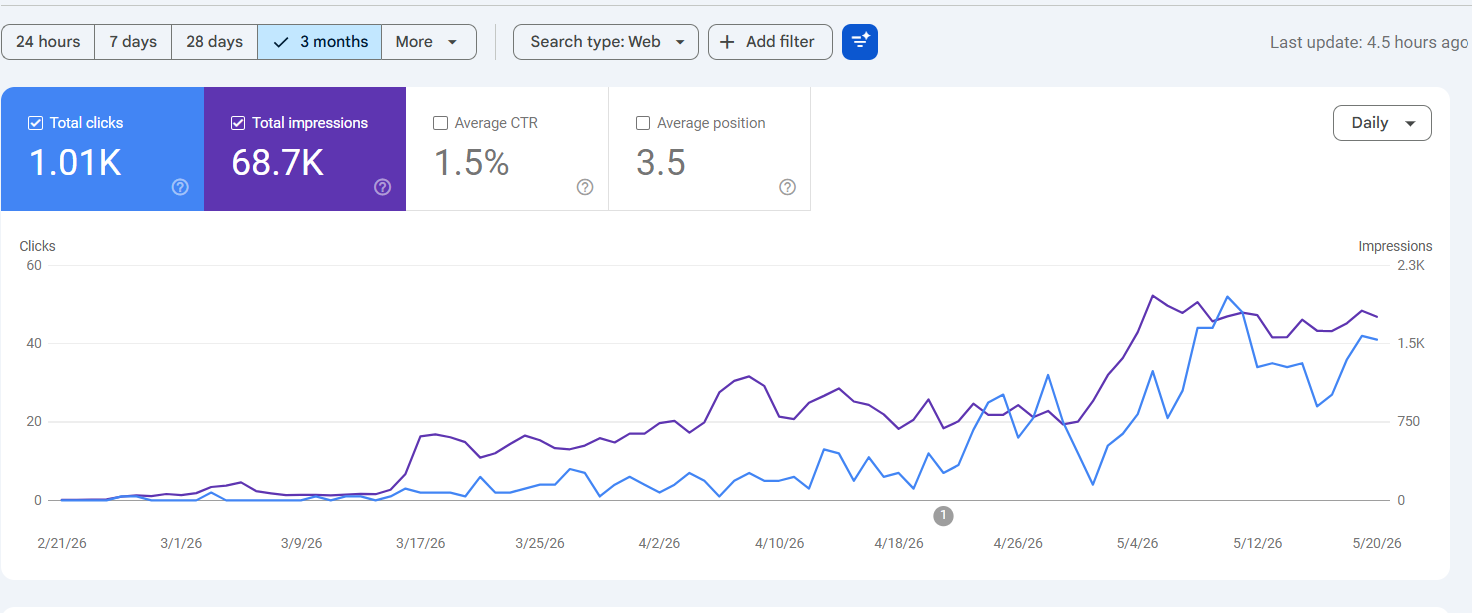1472x613 pixels.
Task: Enable the Average position checkbox
Action: (x=643, y=123)
